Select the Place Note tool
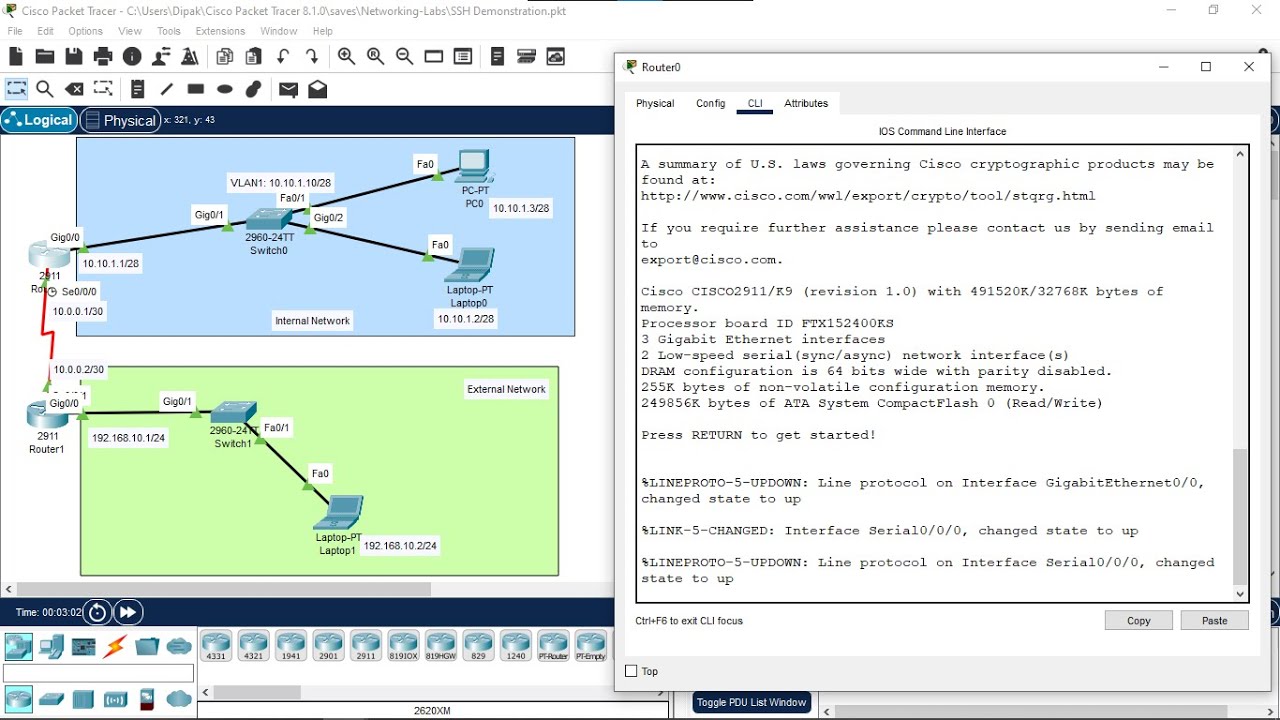The width and height of the screenshot is (1280, 720). (138, 89)
